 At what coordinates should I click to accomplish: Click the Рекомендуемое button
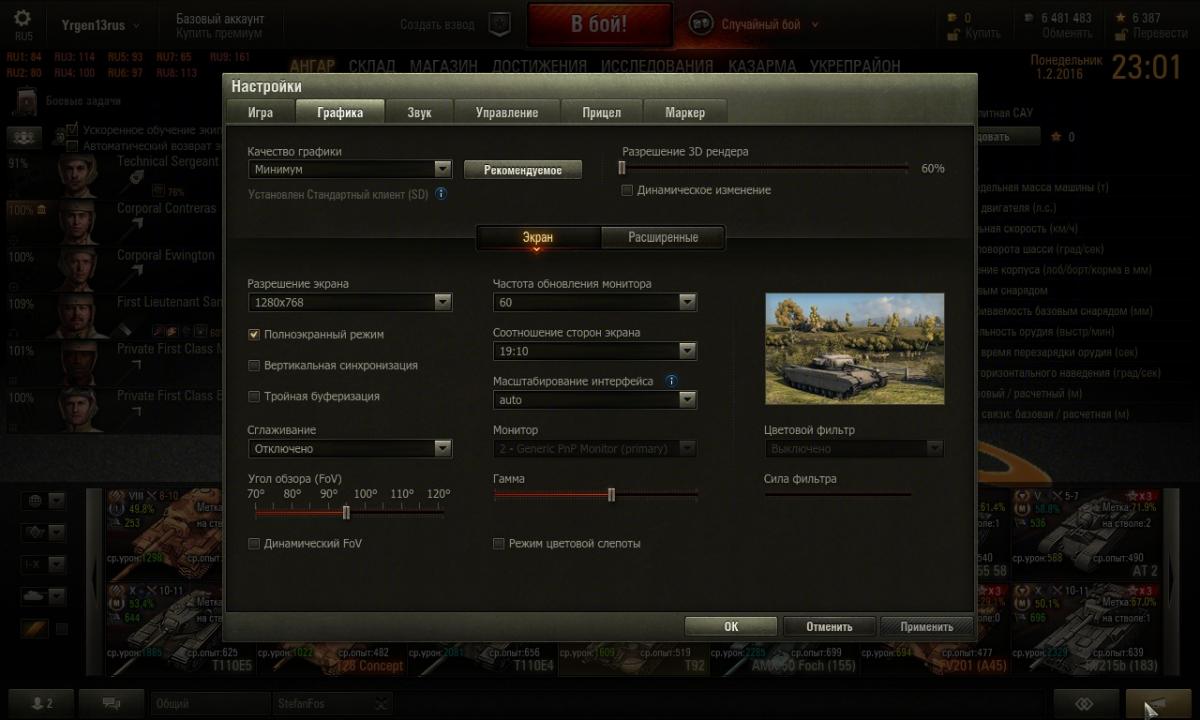[x=523, y=170]
